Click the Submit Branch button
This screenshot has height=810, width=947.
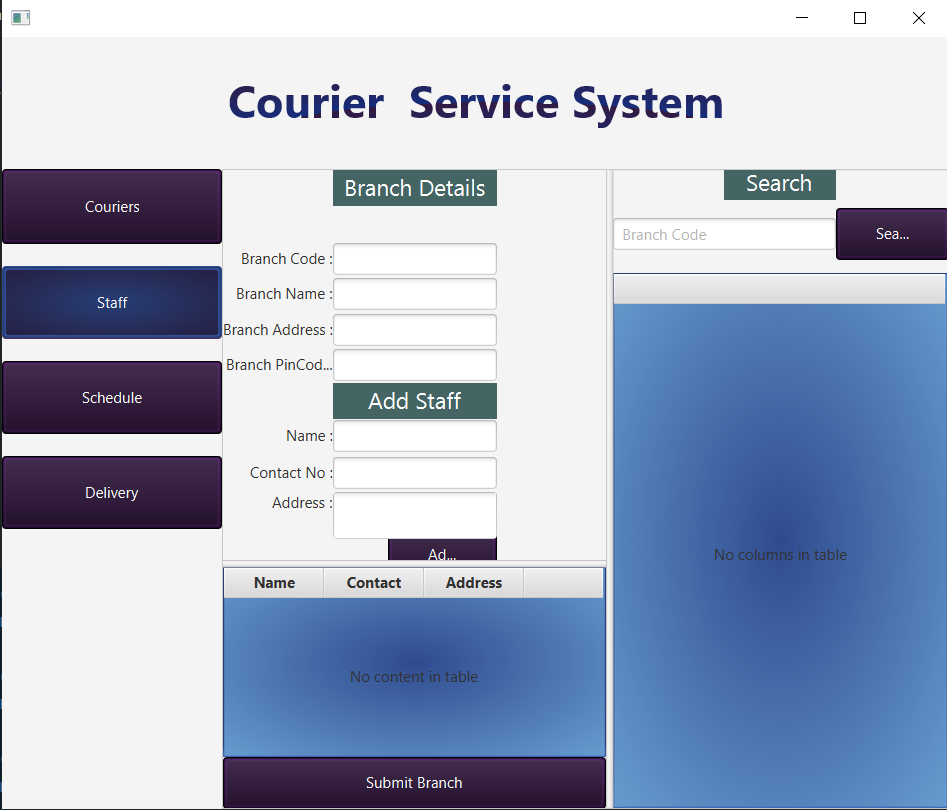[x=414, y=783]
